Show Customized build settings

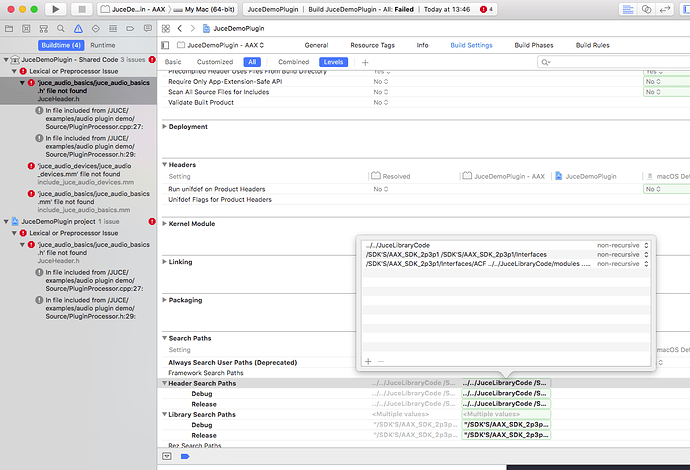215,62
